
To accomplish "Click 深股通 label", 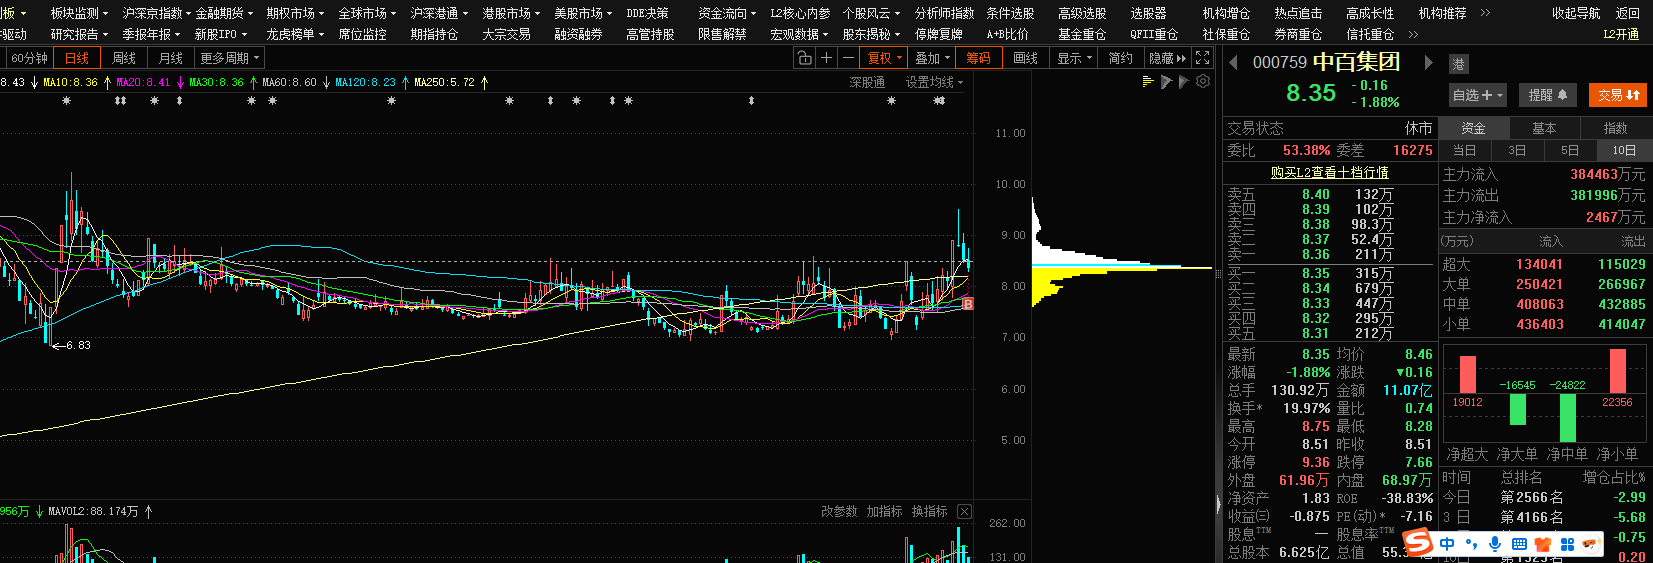I will pyautogui.click(x=867, y=82).
